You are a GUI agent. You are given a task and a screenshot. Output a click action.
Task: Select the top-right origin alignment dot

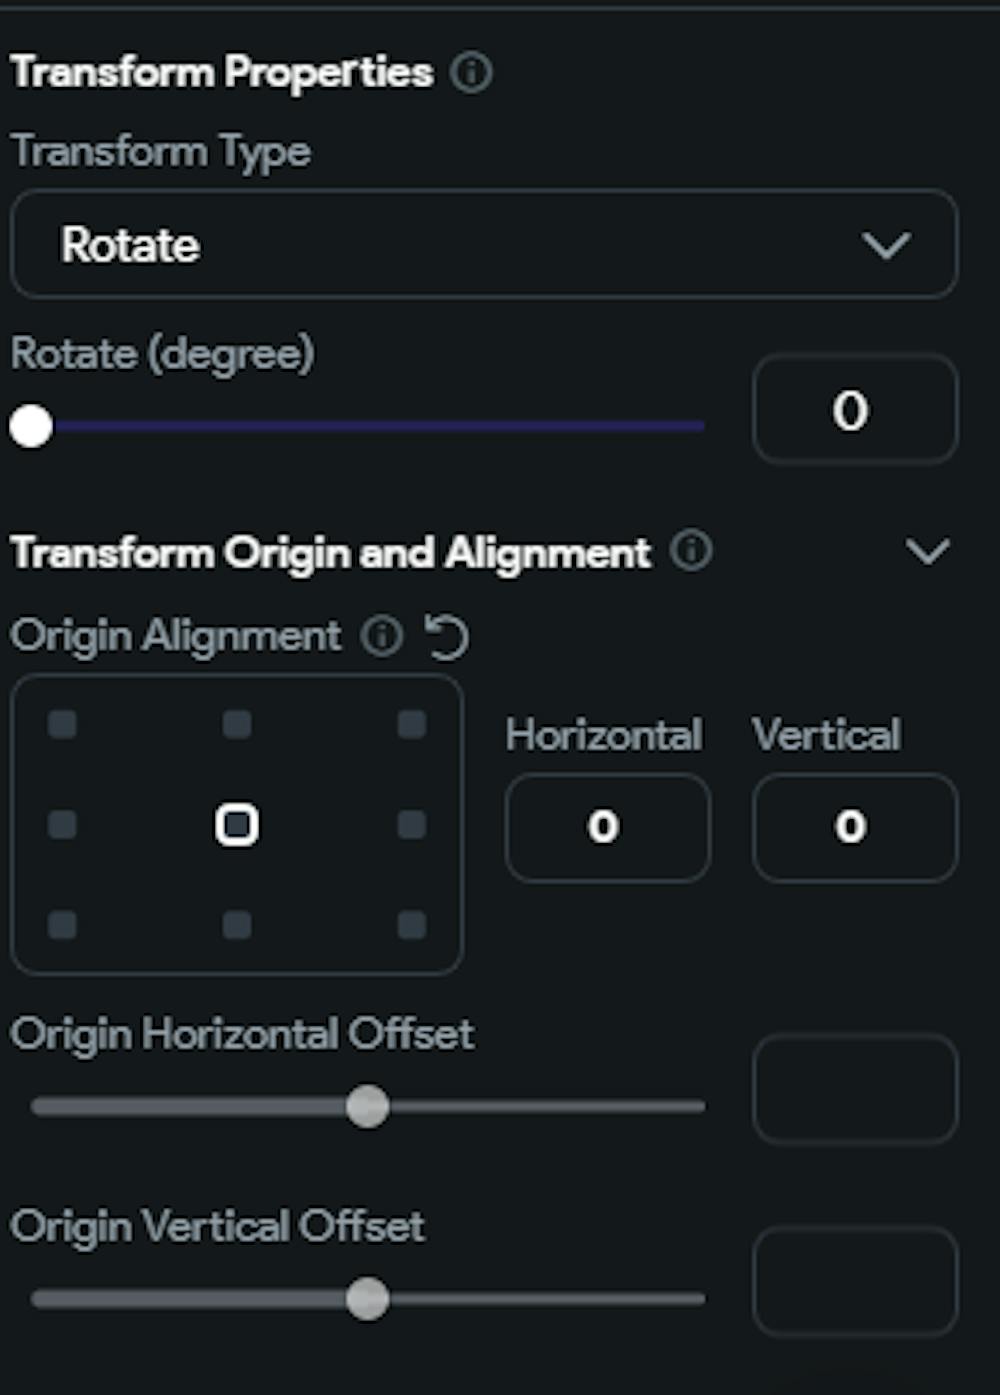pos(411,722)
